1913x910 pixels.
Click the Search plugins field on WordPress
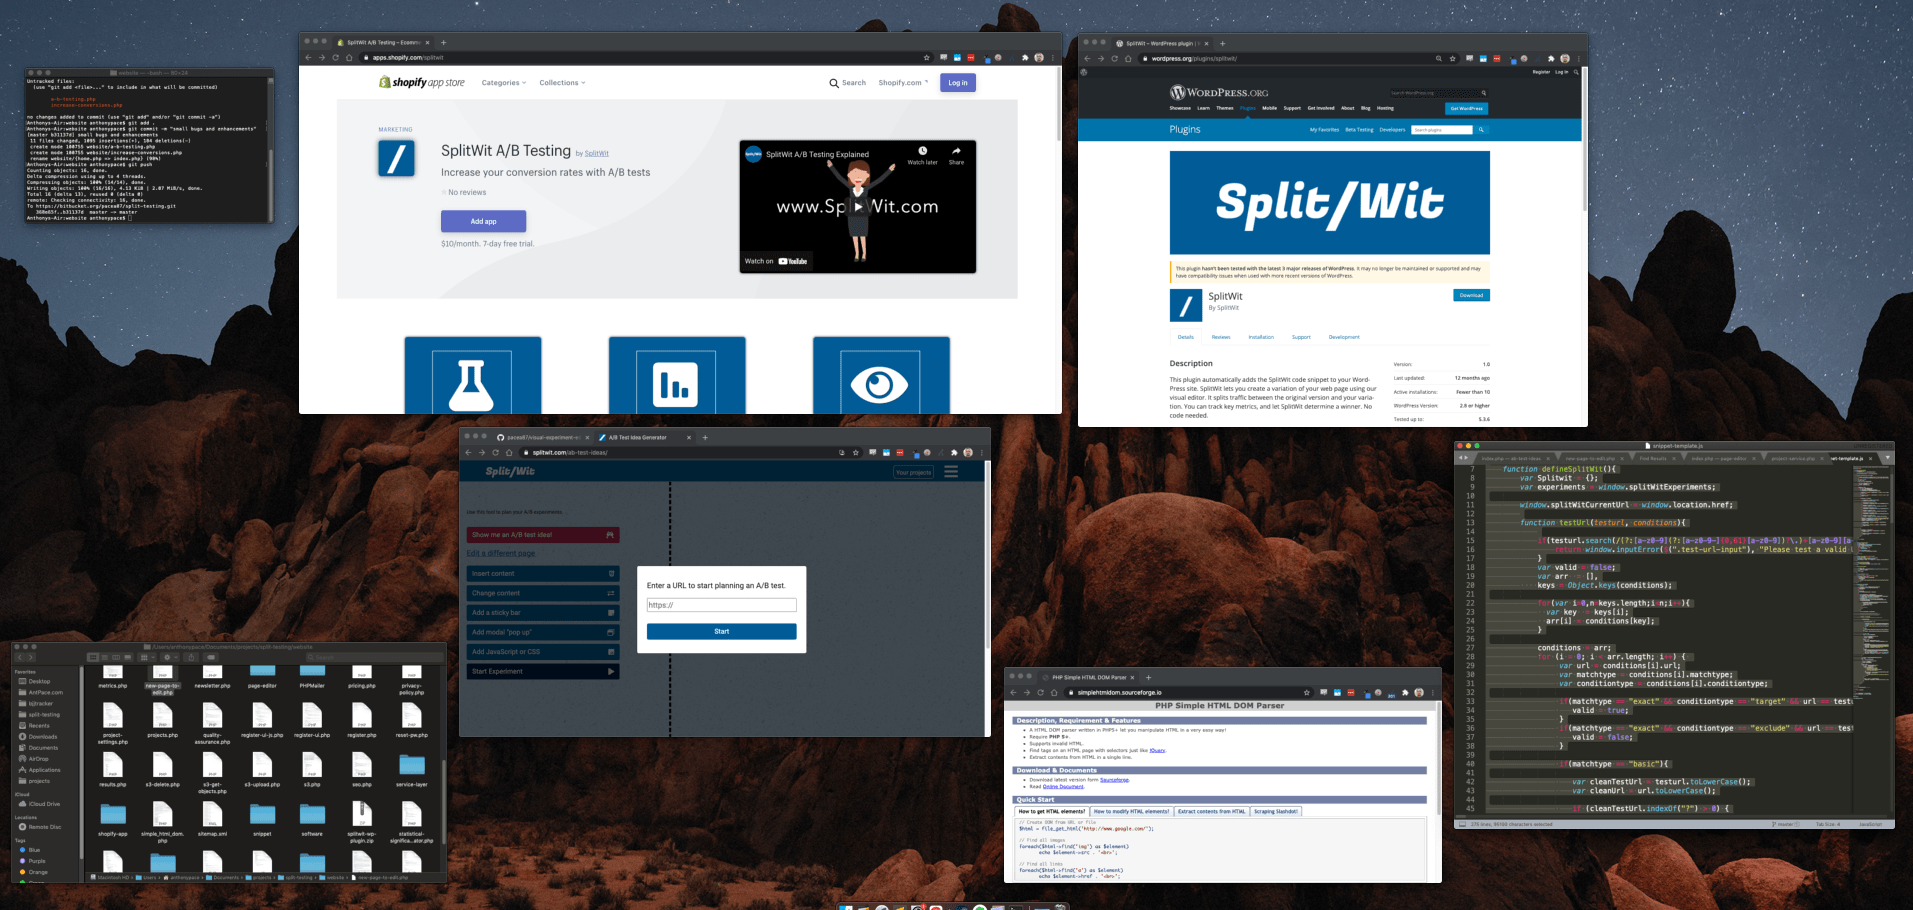tap(1442, 130)
